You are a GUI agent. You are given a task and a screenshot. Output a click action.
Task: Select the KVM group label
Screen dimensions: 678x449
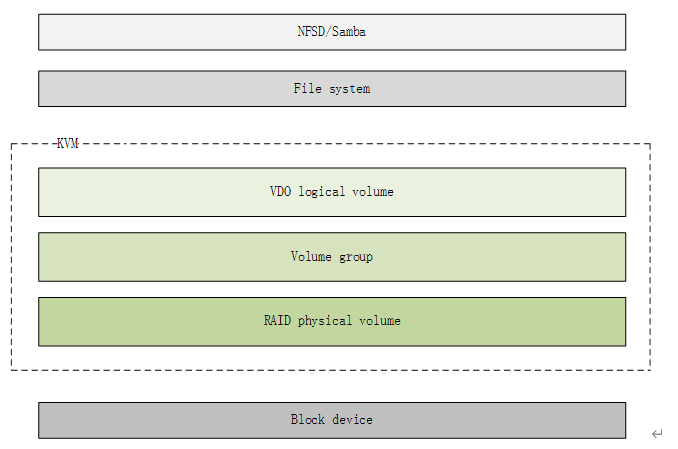point(68,143)
